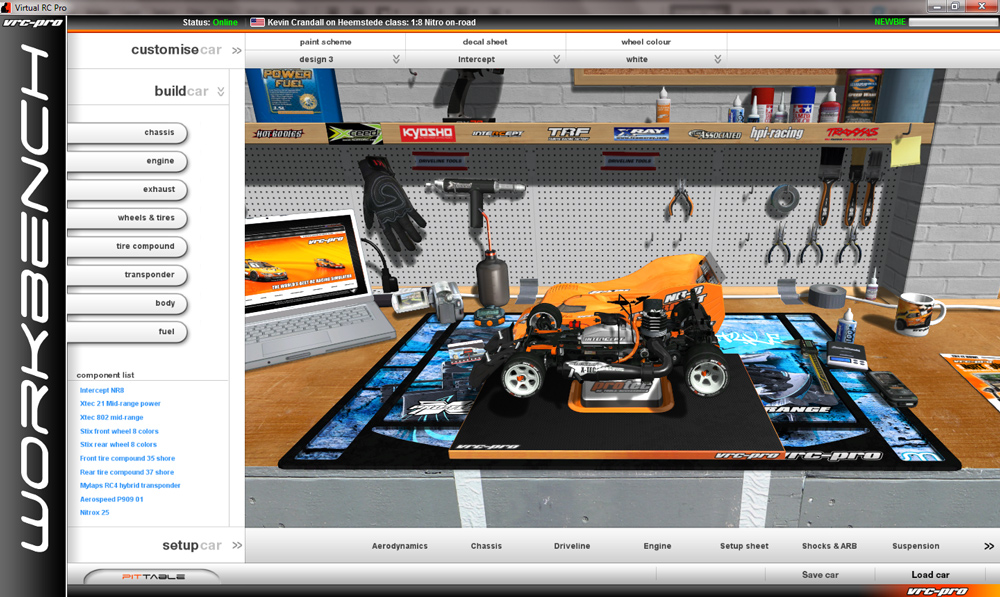This screenshot has height=597, width=1000.
Task: Click the orange RC car model
Action: [x=615, y=332]
